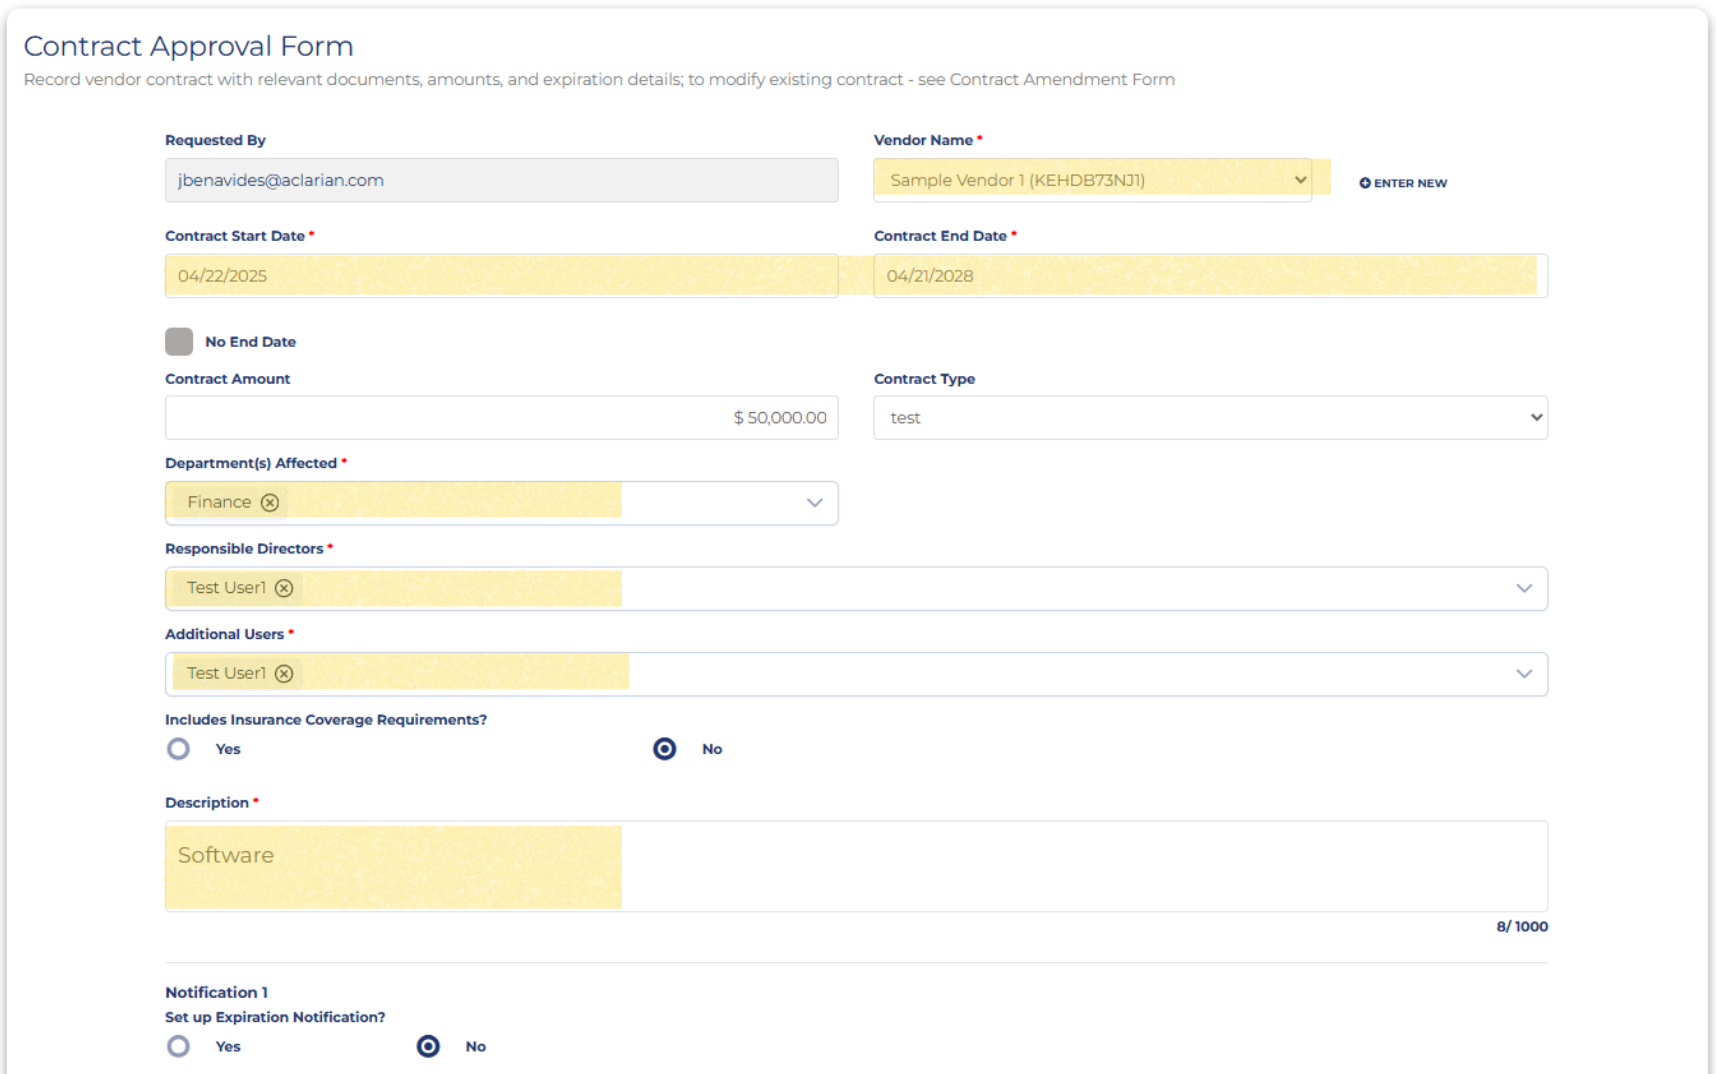Screen dimensions: 1716x1074
Task: Click into the Description text area
Action: point(856,866)
